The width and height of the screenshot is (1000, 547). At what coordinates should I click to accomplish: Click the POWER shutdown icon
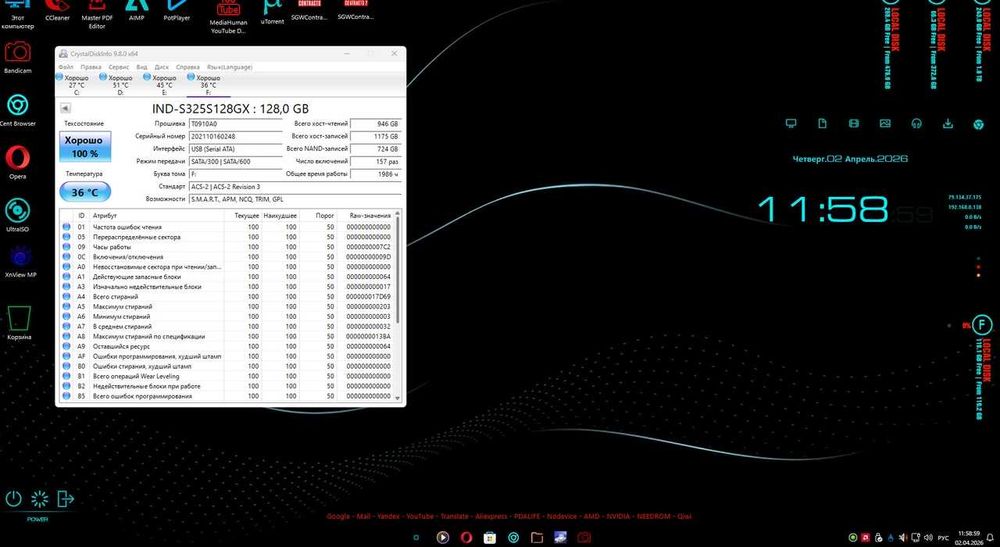tap(13, 499)
